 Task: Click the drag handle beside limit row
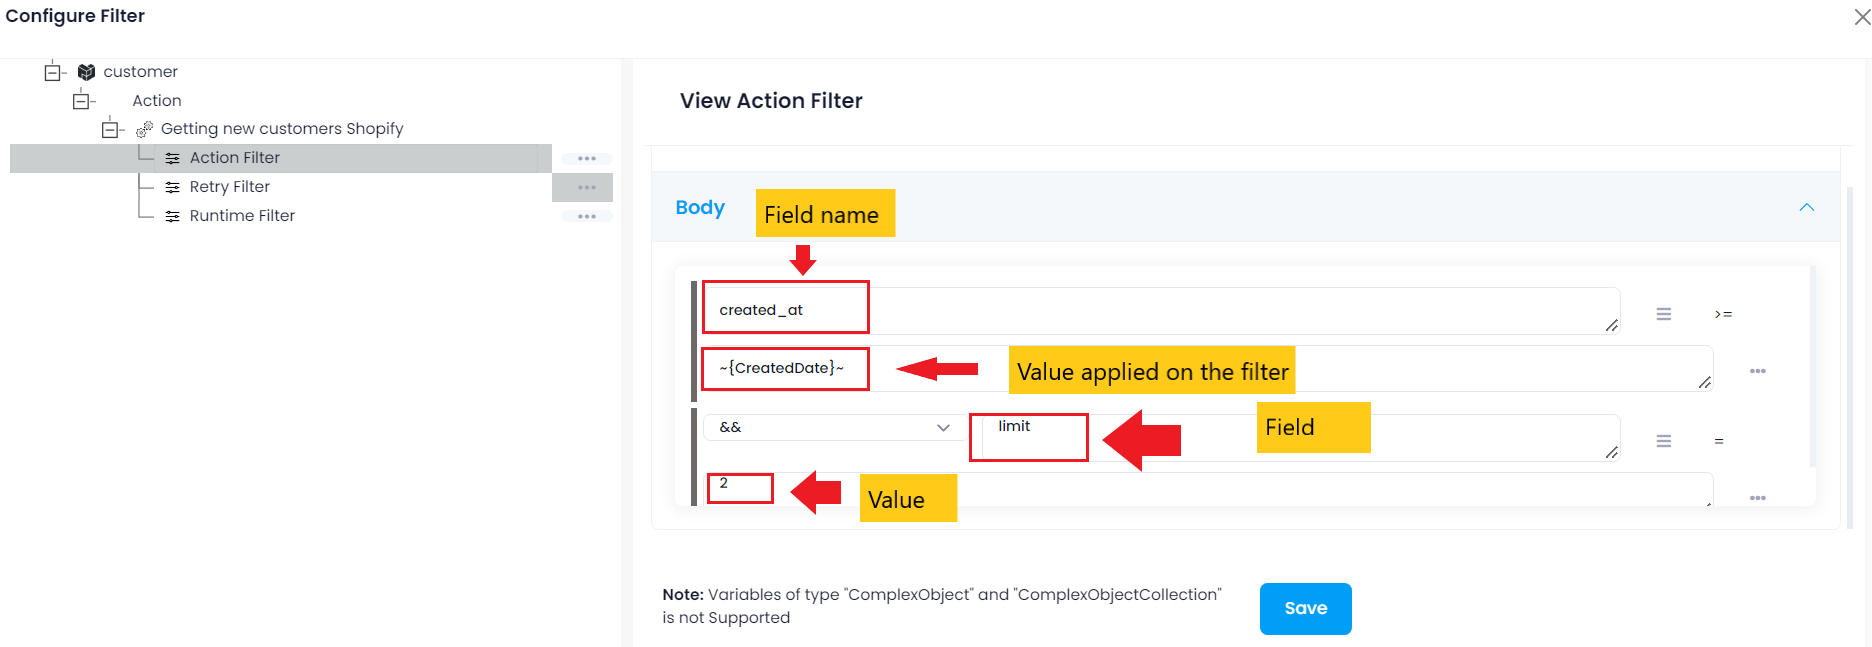pos(1664,441)
